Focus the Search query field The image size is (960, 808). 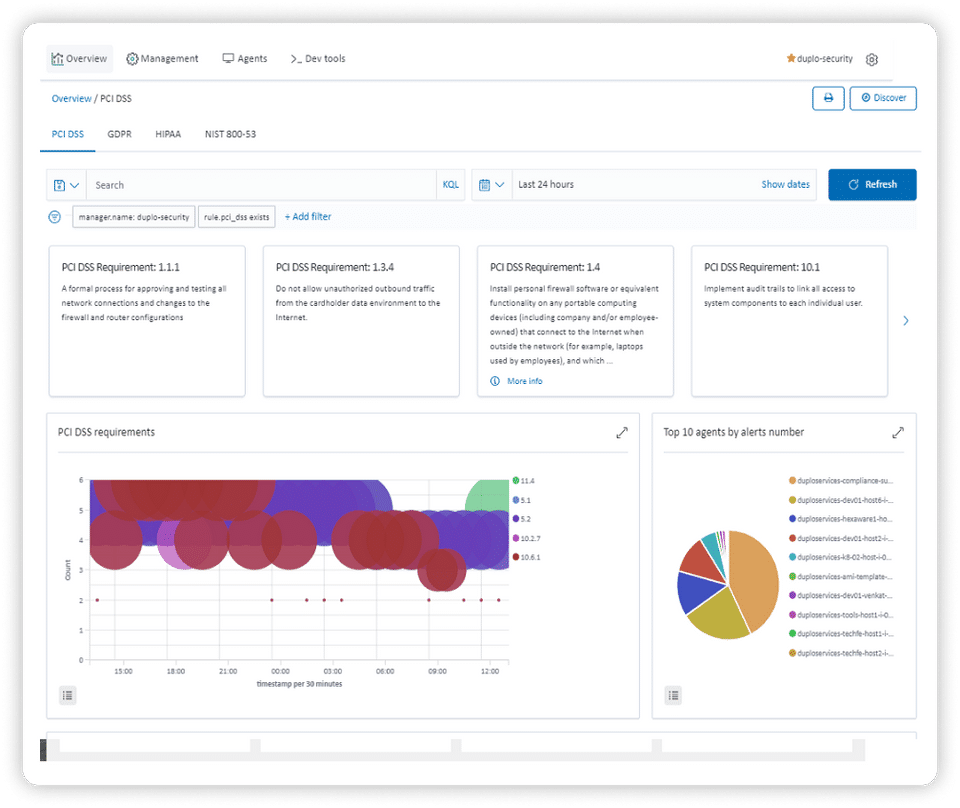261,185
